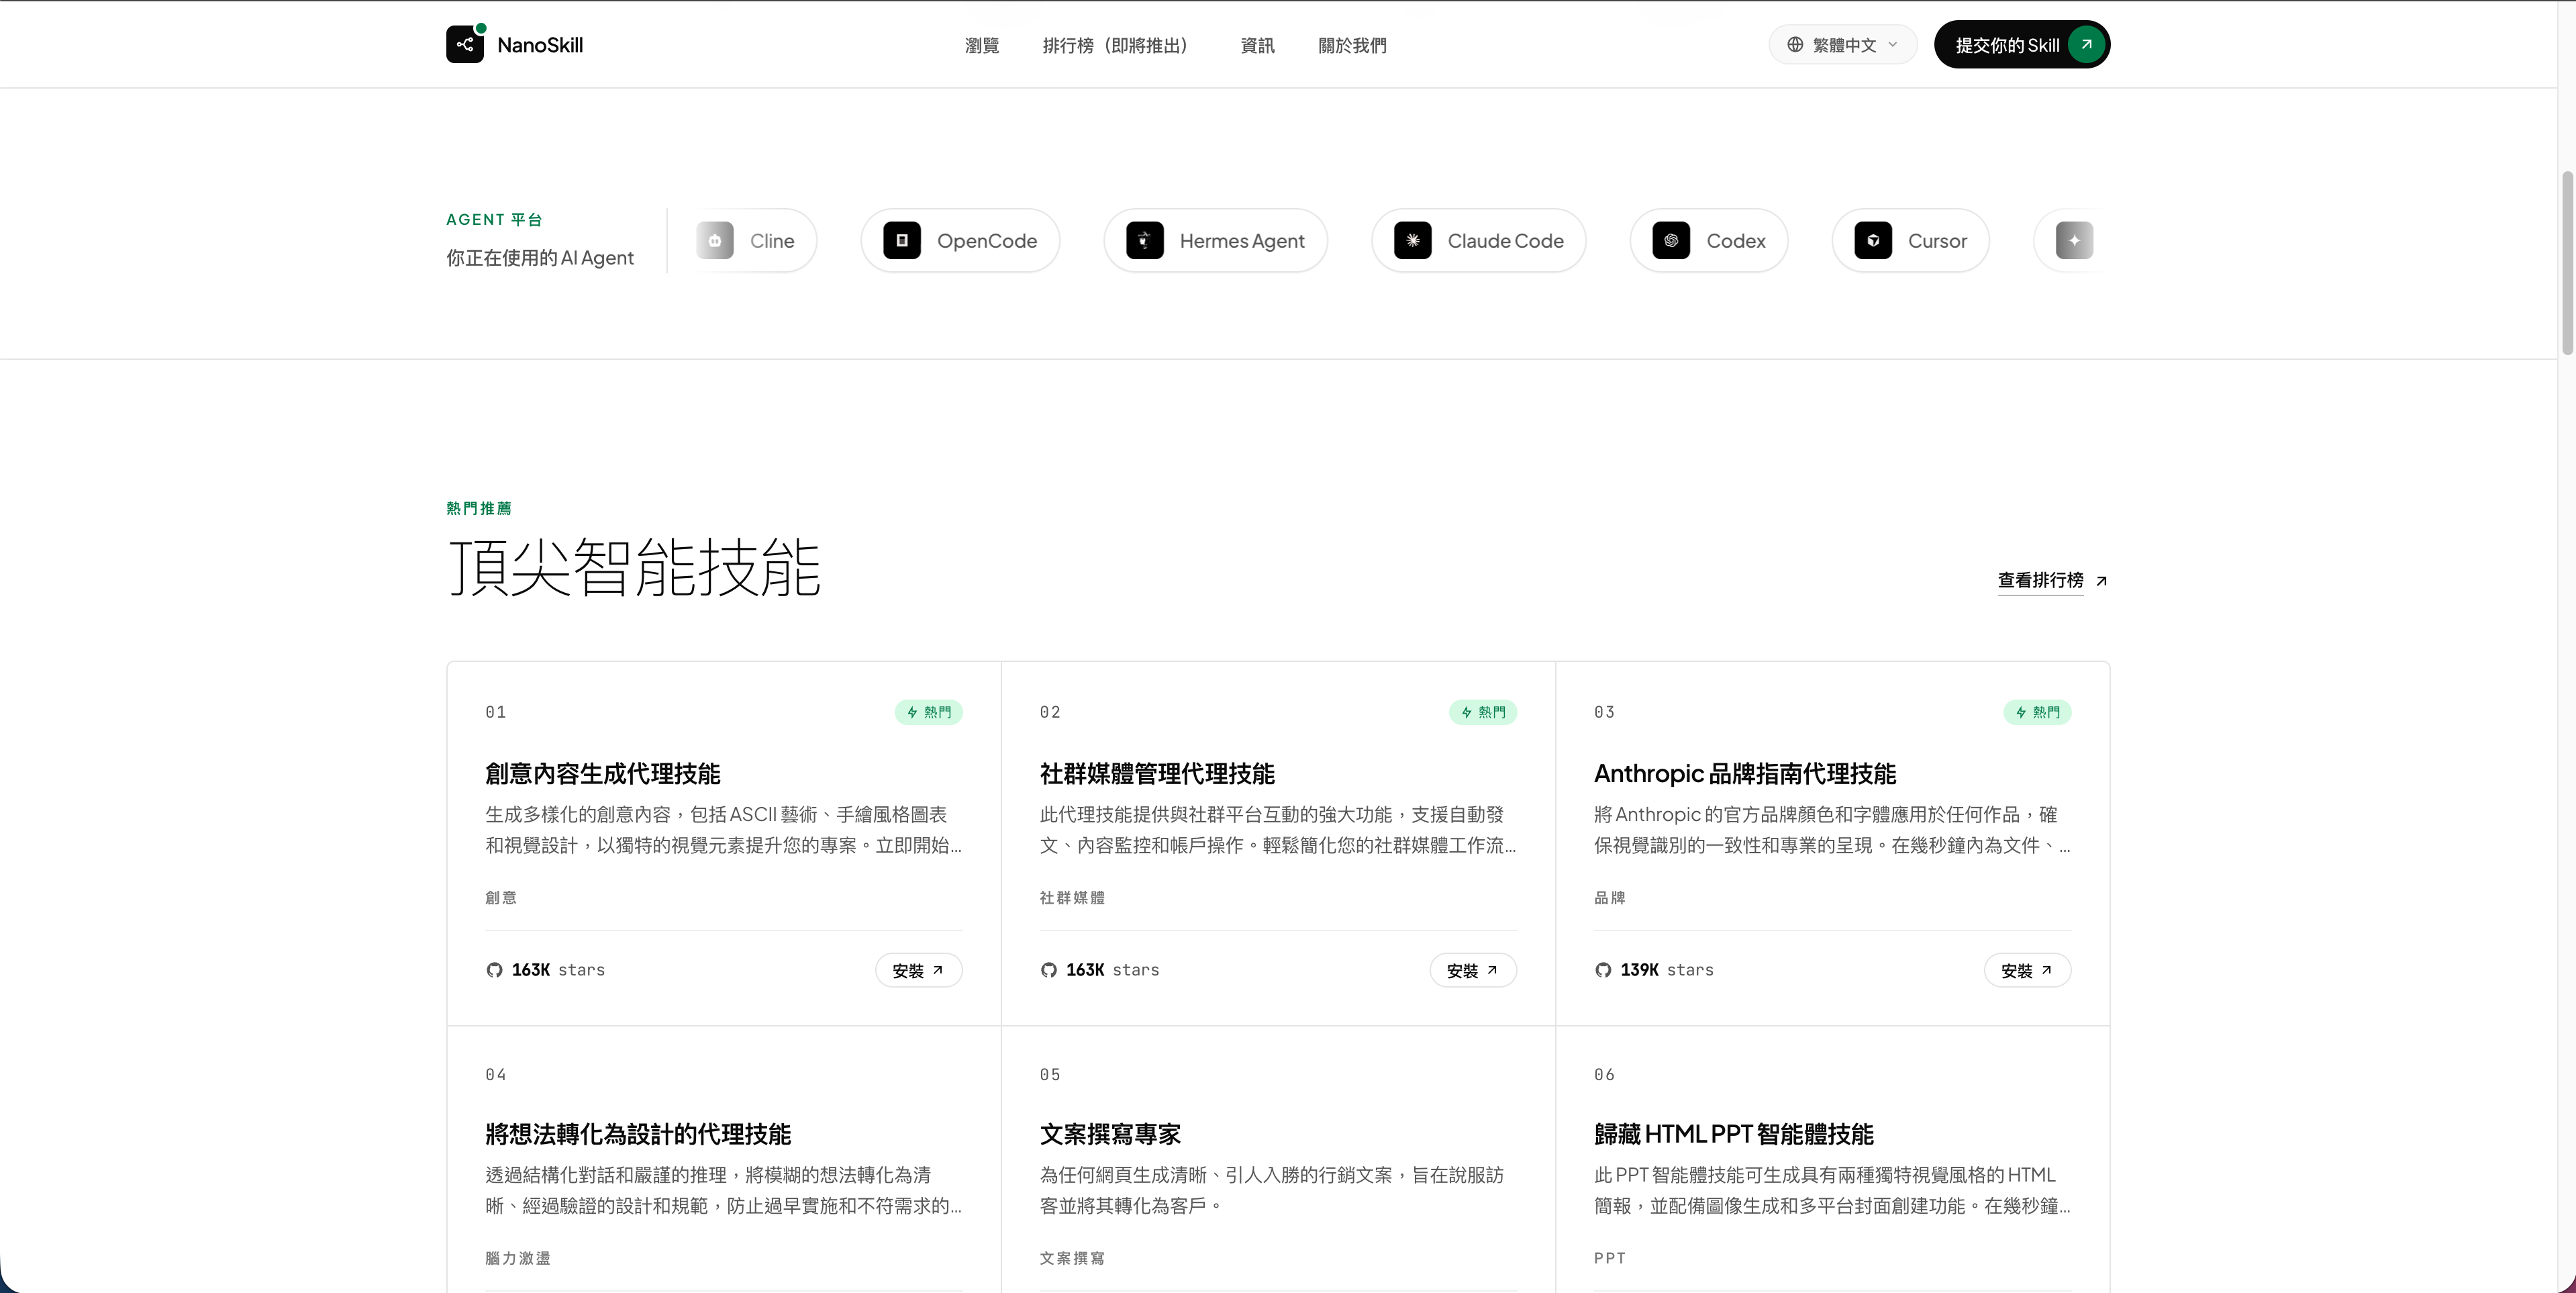2576x1293 pixels.
Task: Install the 創意內容生成代理技能 skill
Action: tap(918, 970)
